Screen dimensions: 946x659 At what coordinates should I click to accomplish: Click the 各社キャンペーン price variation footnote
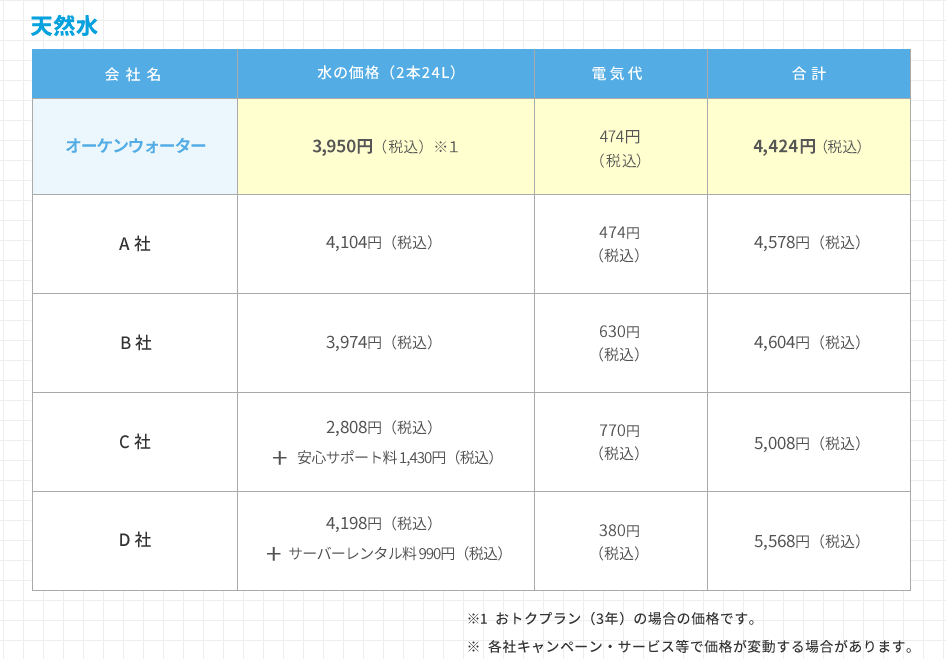pos(690,647)
